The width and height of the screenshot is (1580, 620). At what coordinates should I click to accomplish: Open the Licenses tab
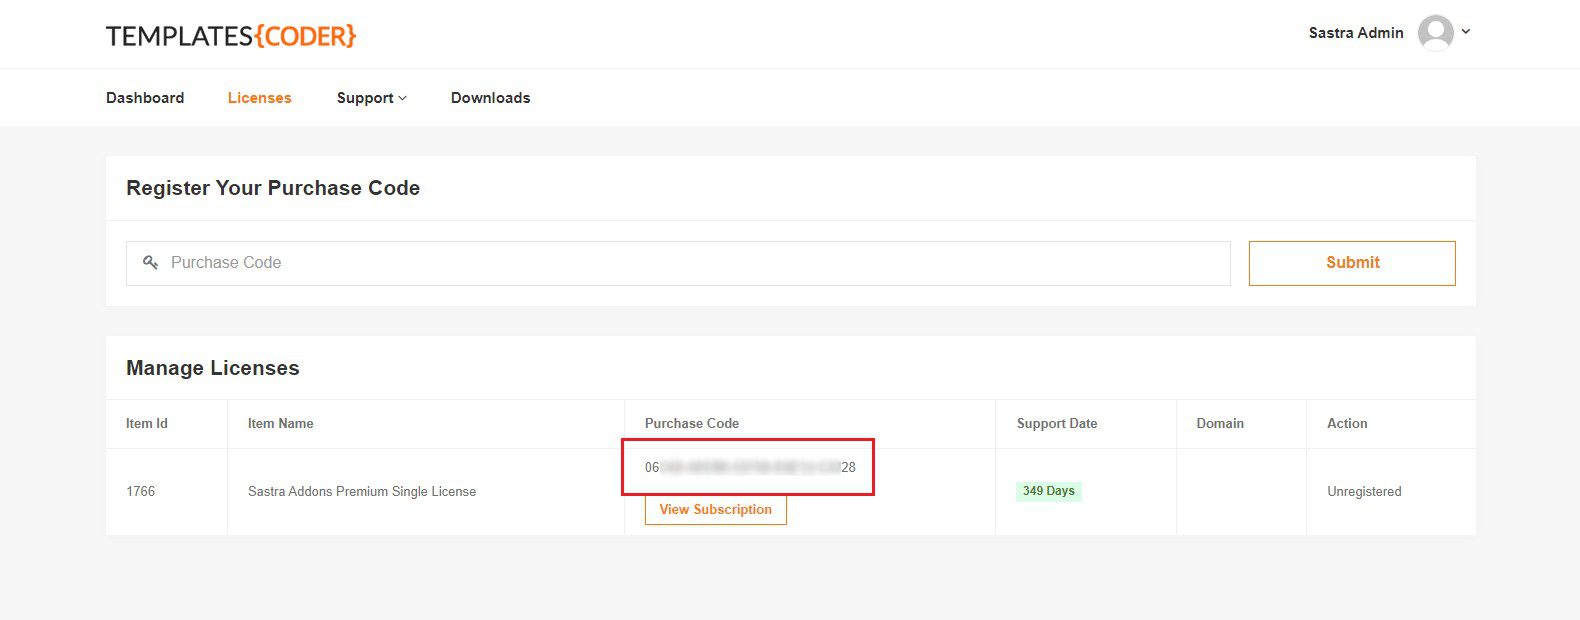[260, 98]
